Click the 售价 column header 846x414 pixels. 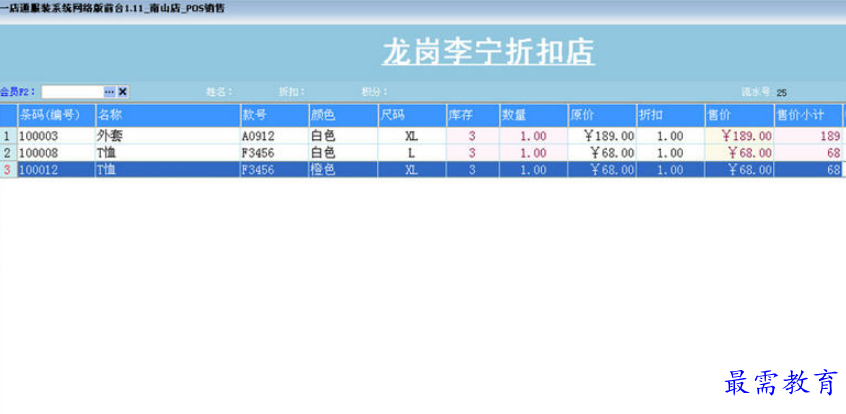tap(740, 115)
